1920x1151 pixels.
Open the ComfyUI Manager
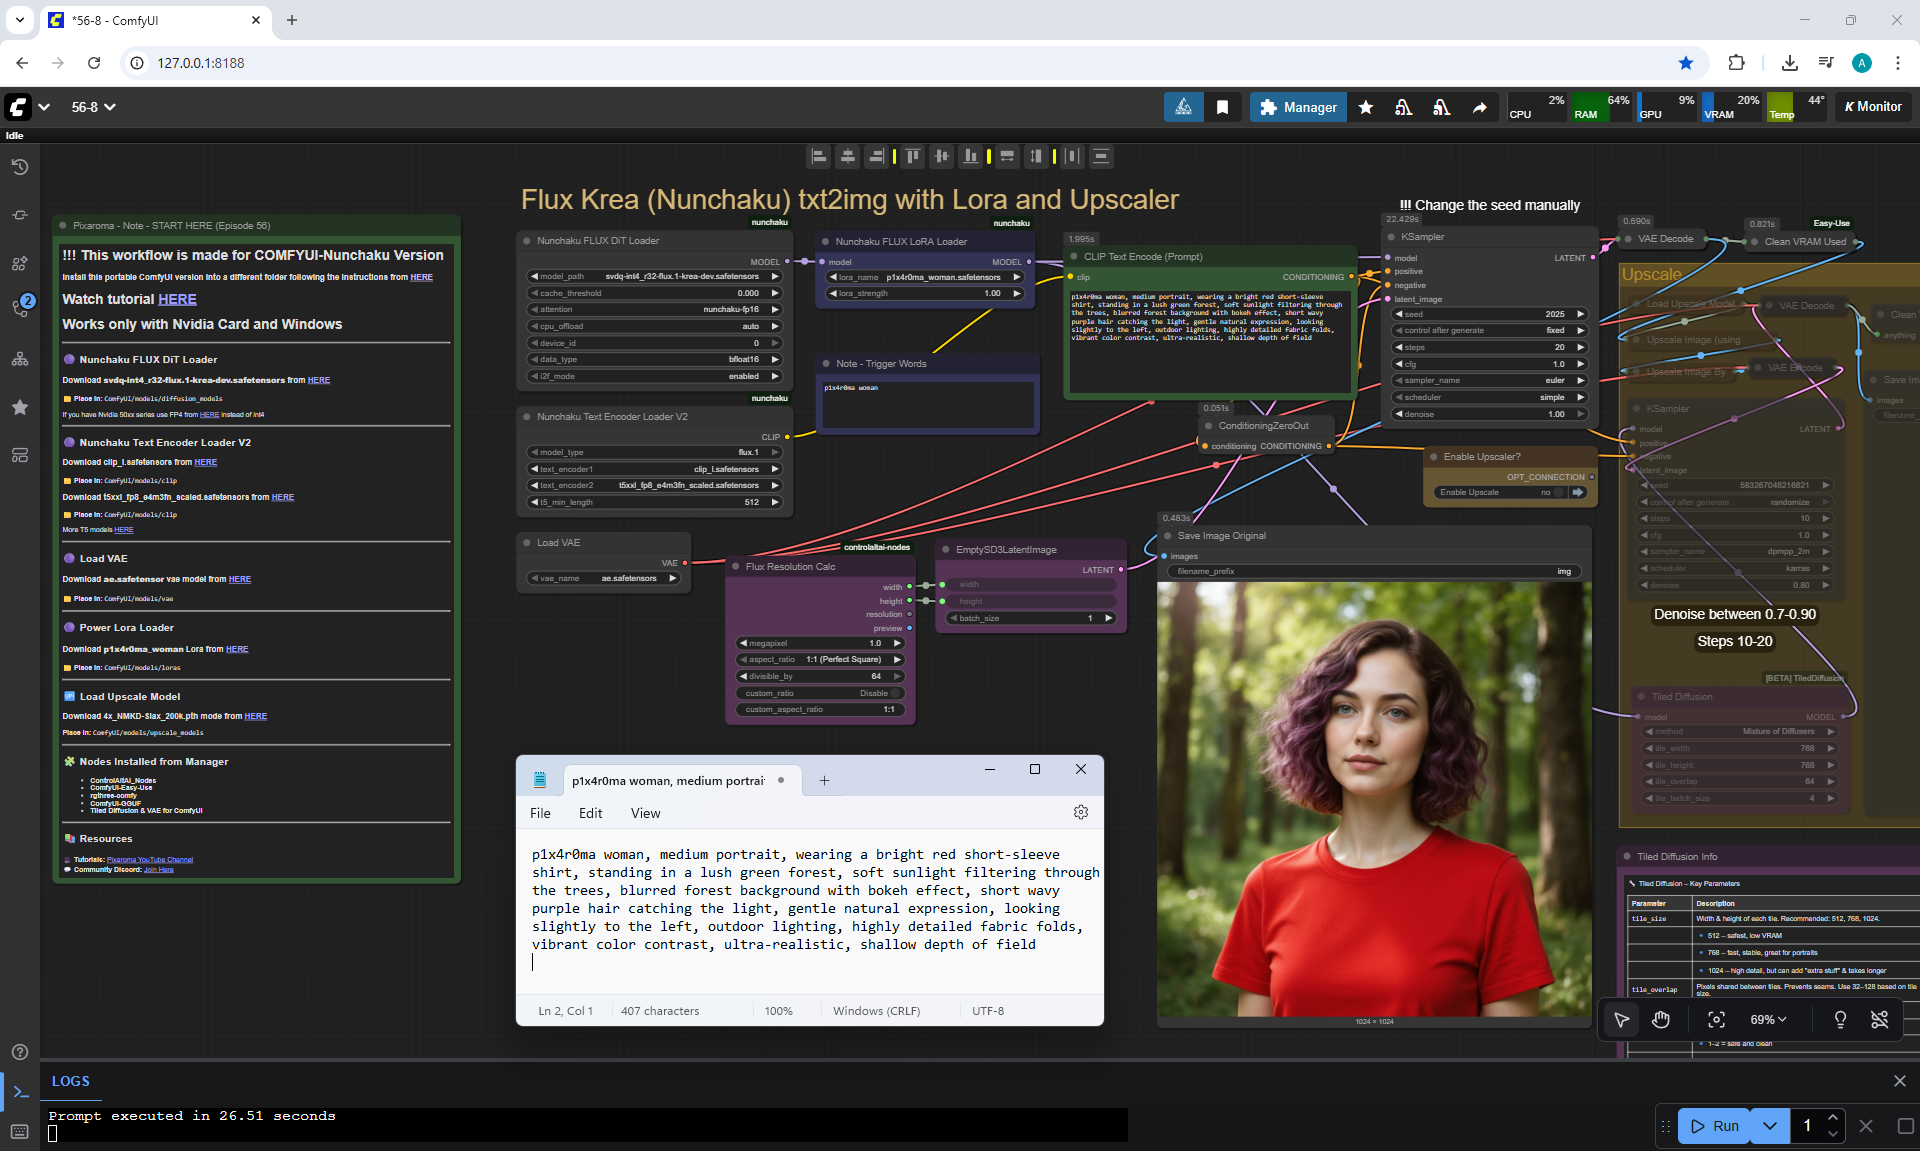click(x=1298, y=107)
